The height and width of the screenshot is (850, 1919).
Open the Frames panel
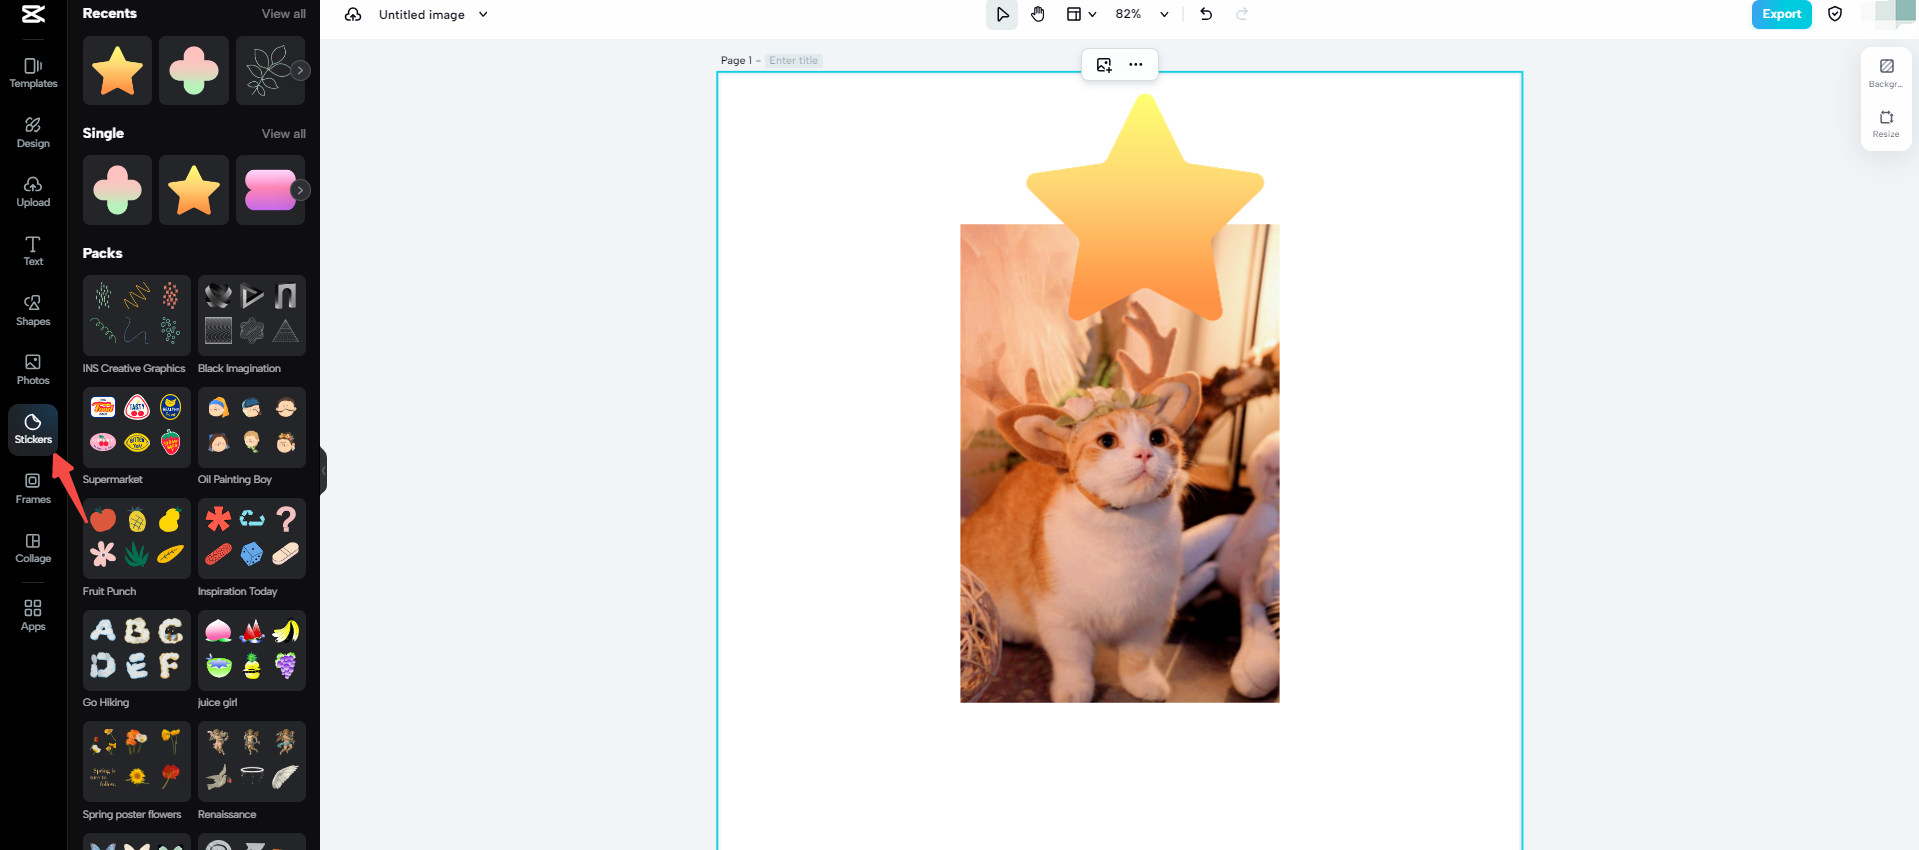[x=33, y=488]
